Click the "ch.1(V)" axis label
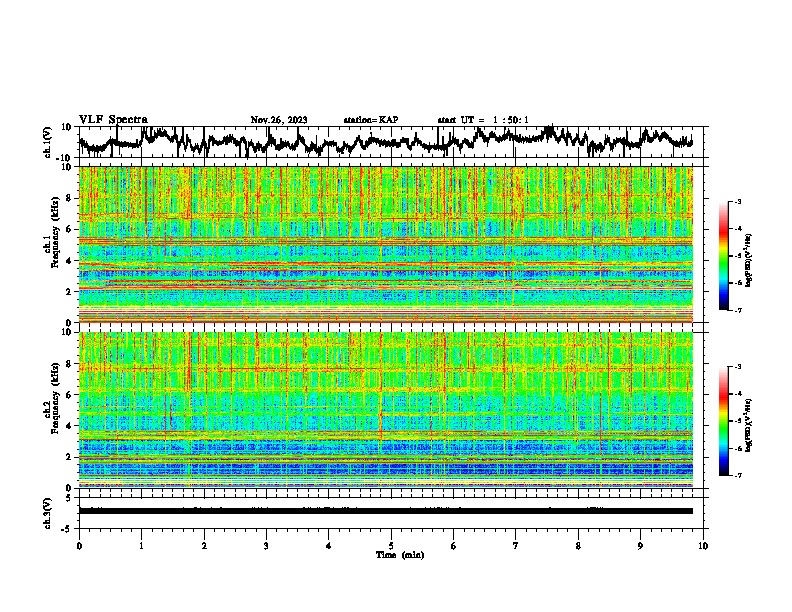 pos(48,142)
